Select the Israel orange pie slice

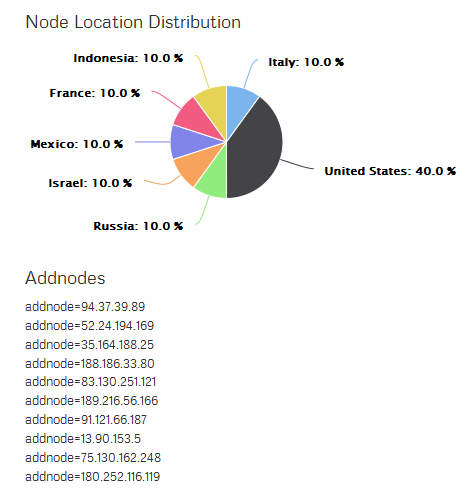tap(195, 165)
